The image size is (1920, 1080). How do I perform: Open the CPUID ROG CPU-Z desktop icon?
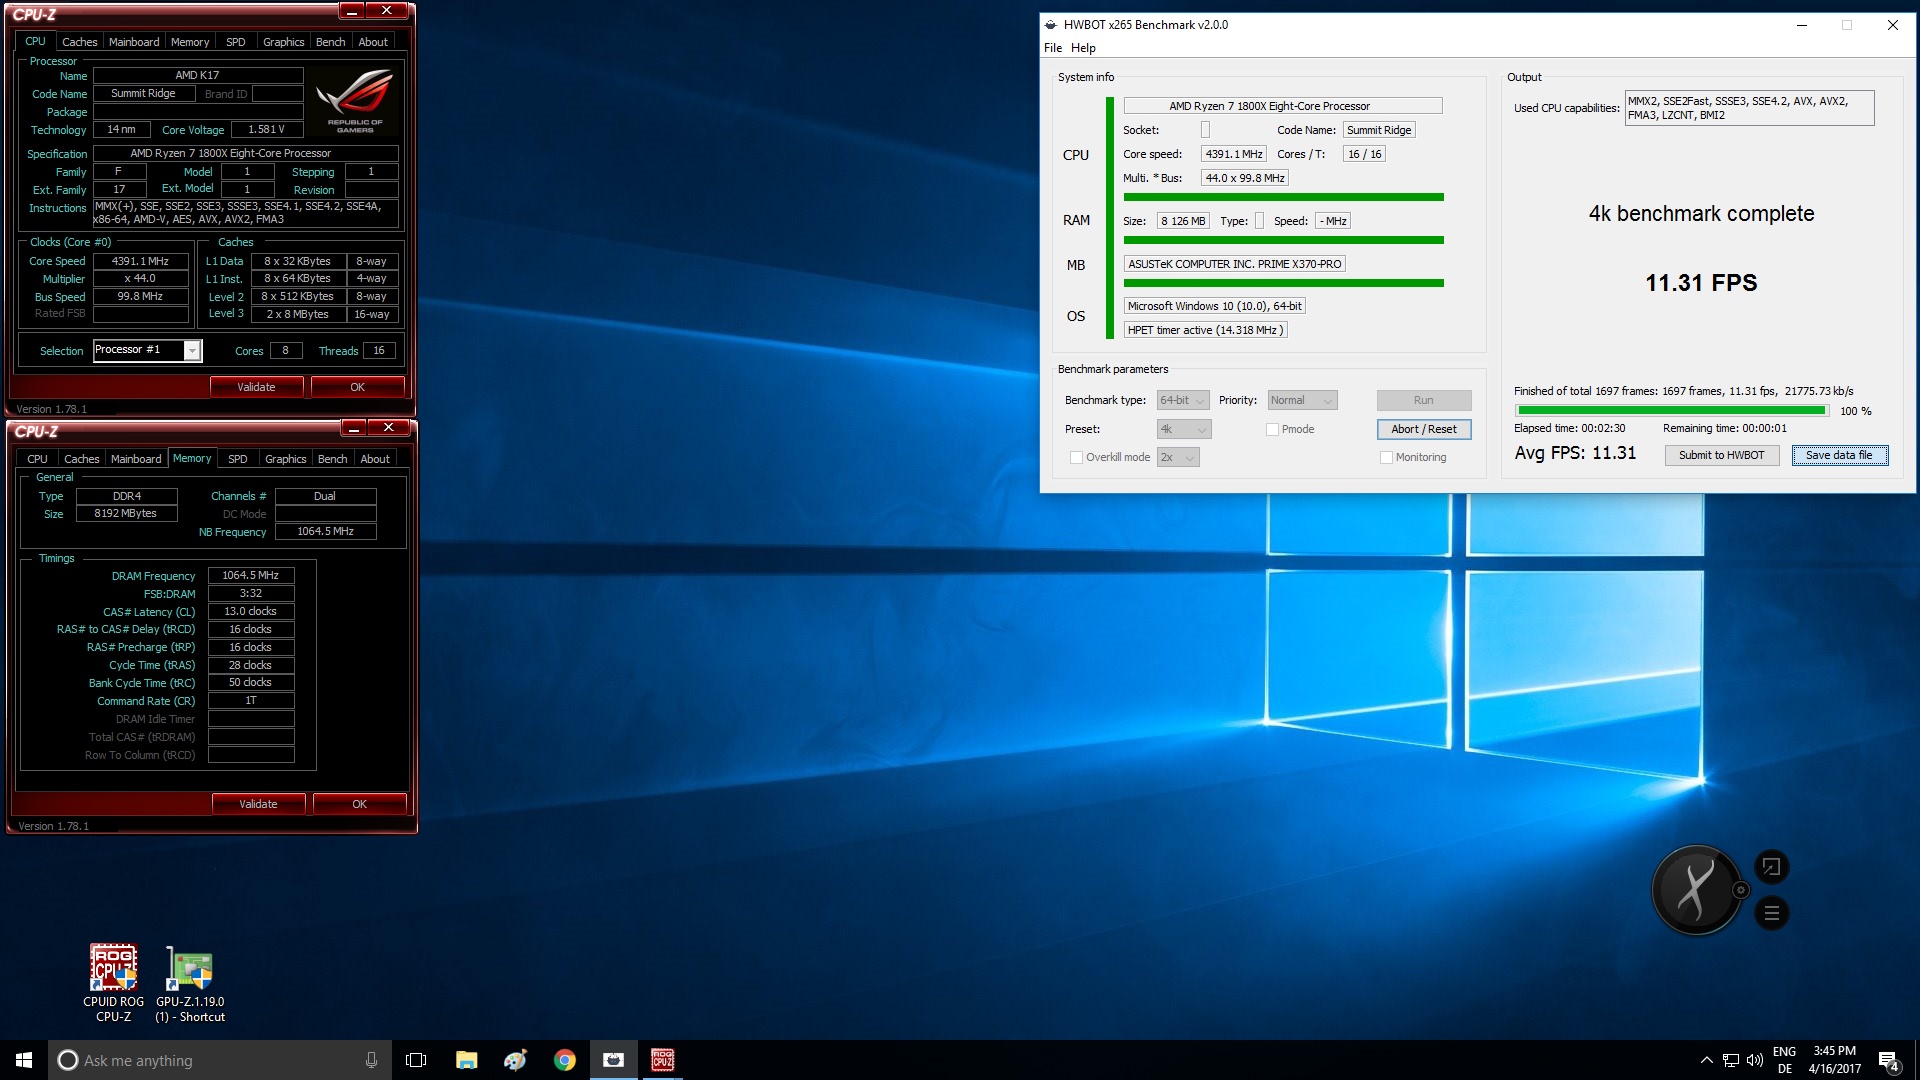tap(113, 983)
